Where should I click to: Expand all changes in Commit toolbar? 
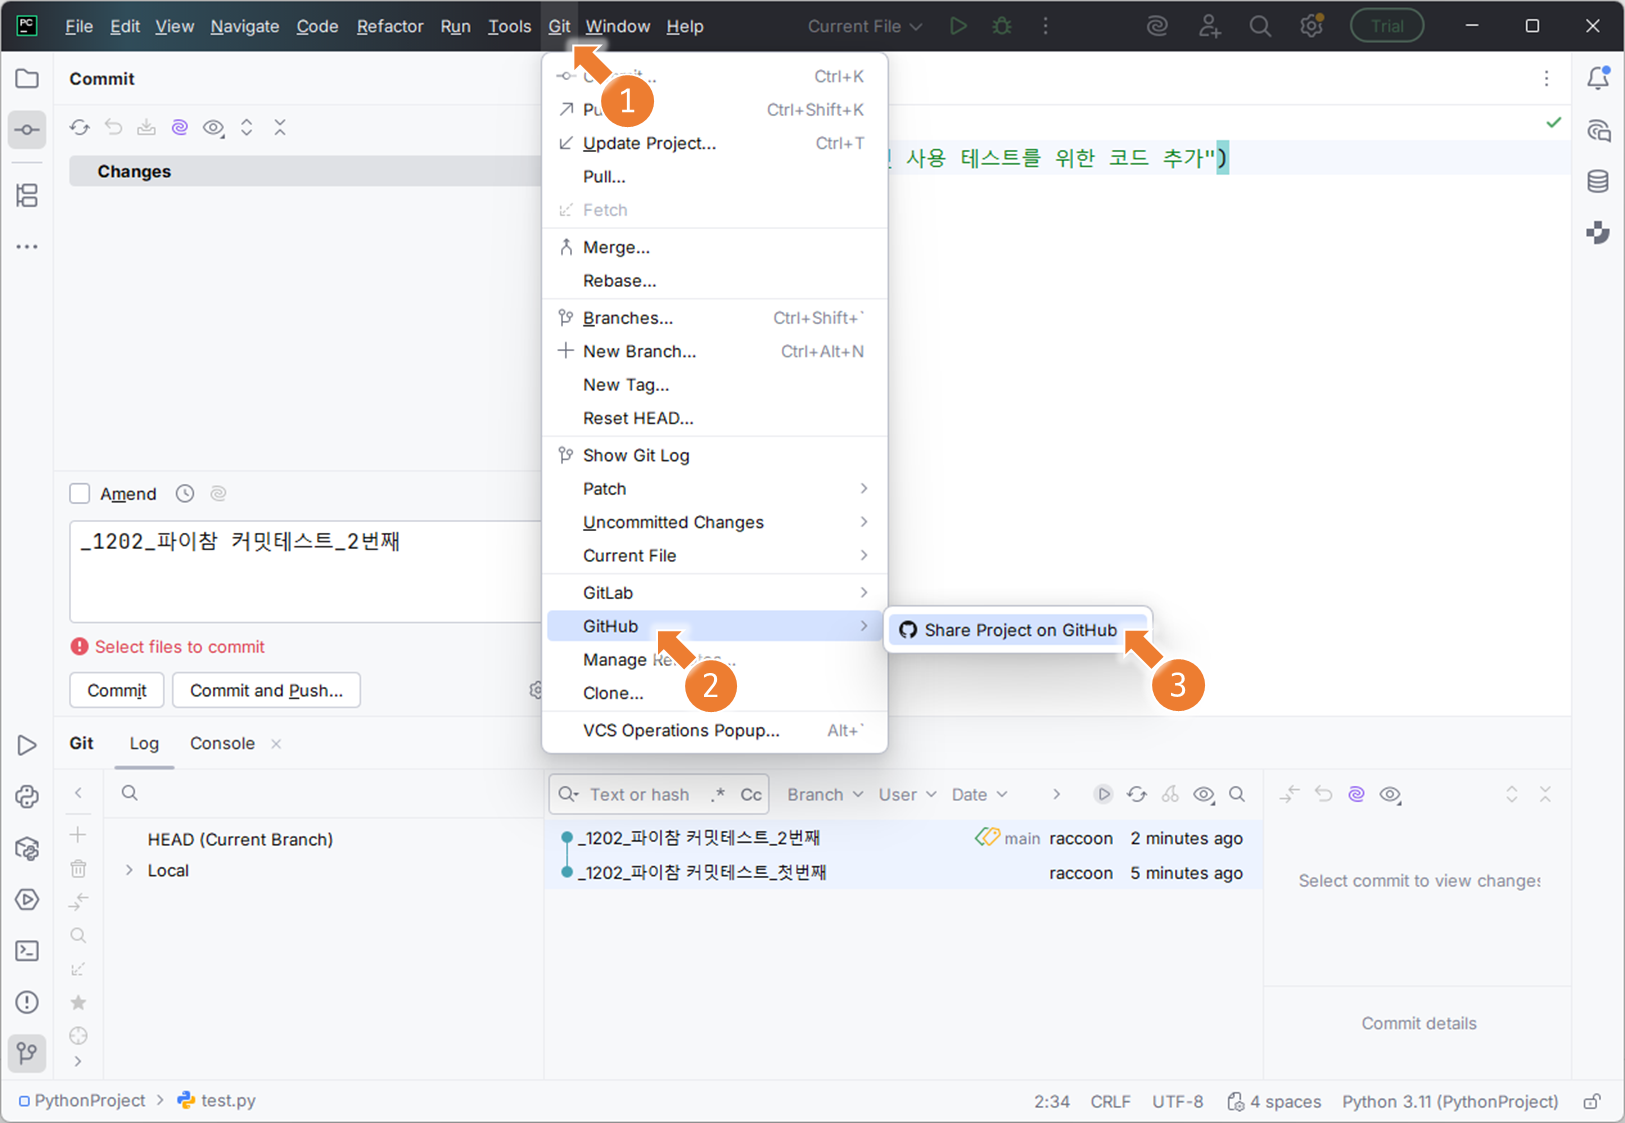click(247, 127)
